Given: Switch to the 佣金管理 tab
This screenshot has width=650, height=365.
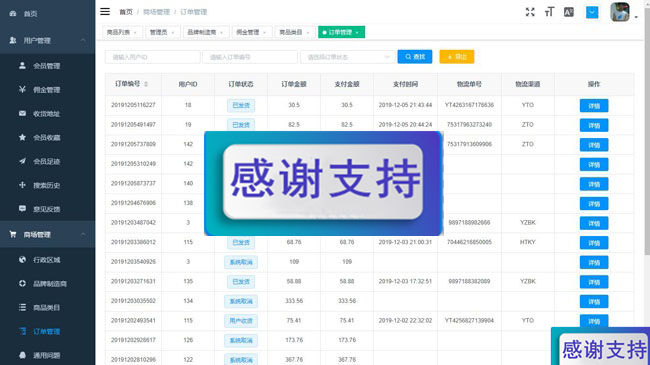Looking at the screenshot, I should click(251, 32).
